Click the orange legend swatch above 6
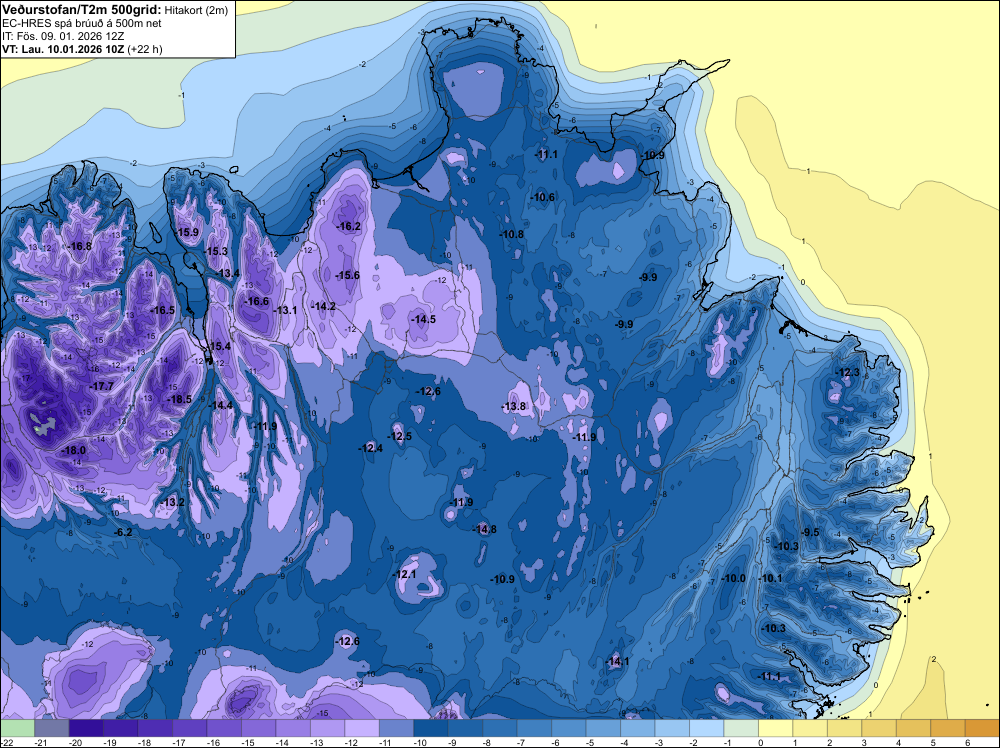 click(982, 728)
